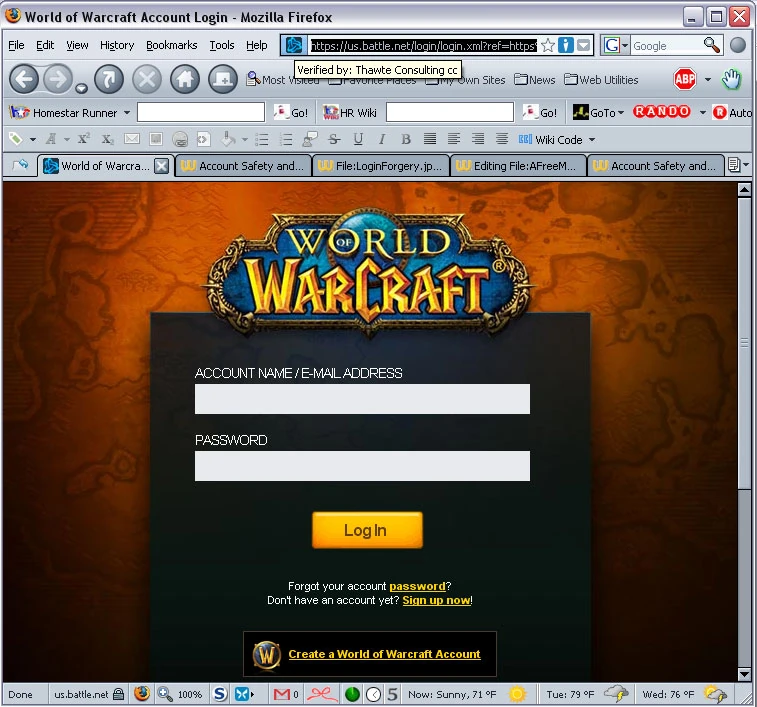This screenshot has height=707, width=757.
Task: Apply italic formatting
Action: coord(382,140)
